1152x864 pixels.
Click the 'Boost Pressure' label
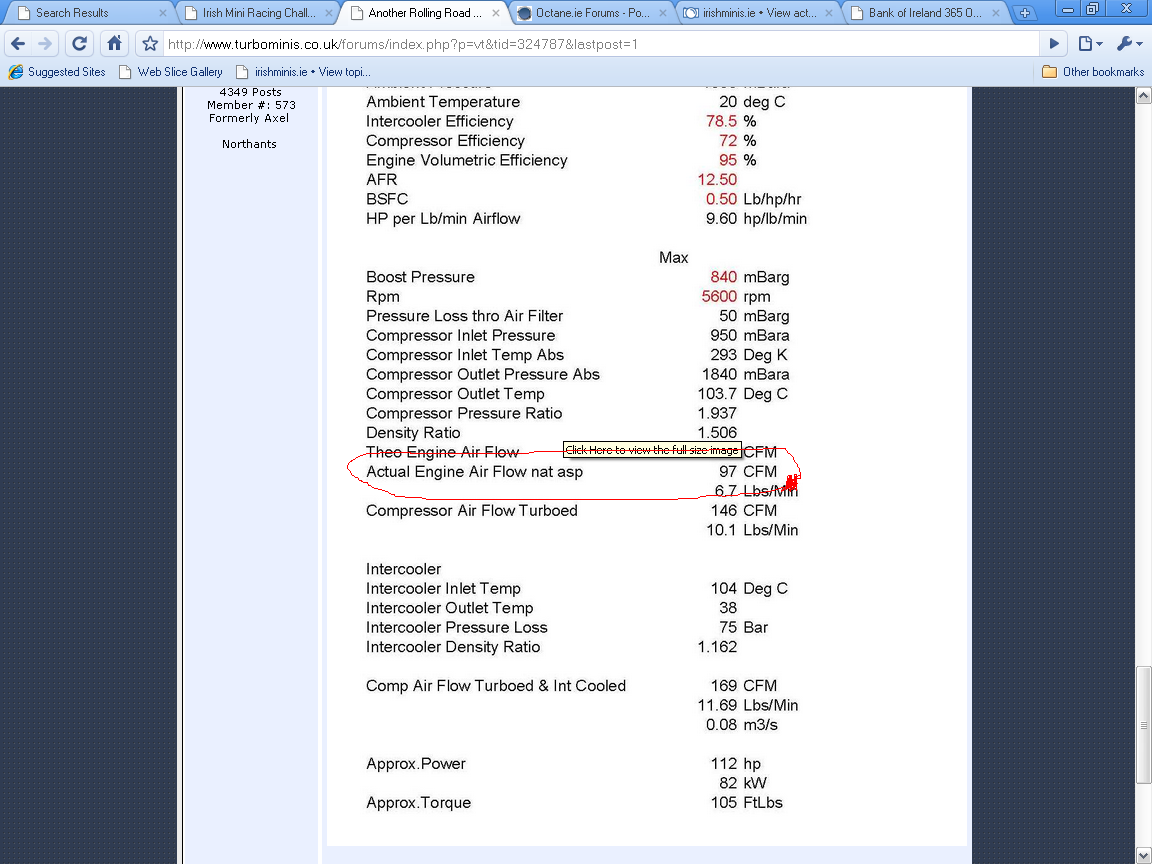point(420,277)
